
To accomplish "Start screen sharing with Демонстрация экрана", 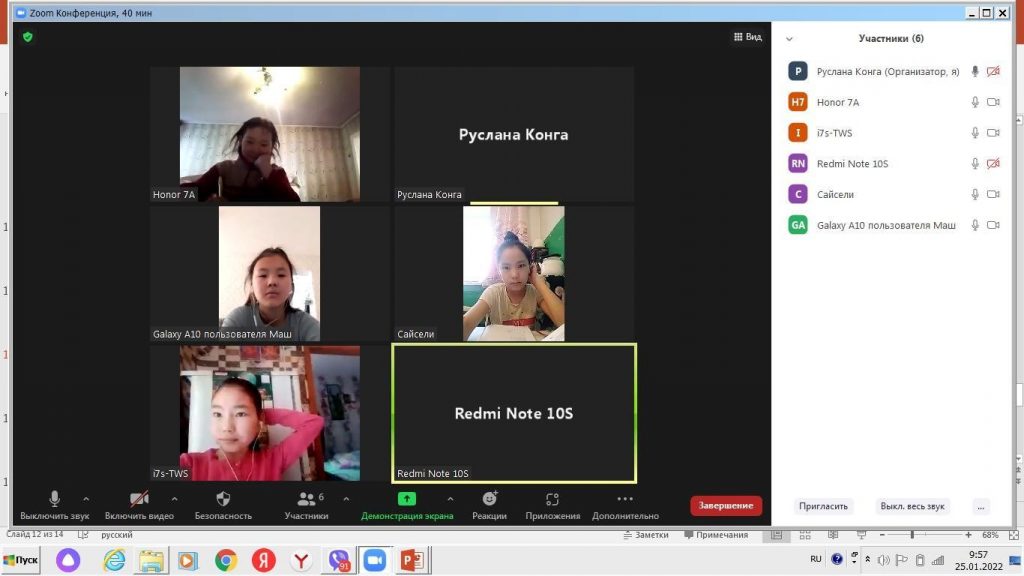I will pos(406,498).
